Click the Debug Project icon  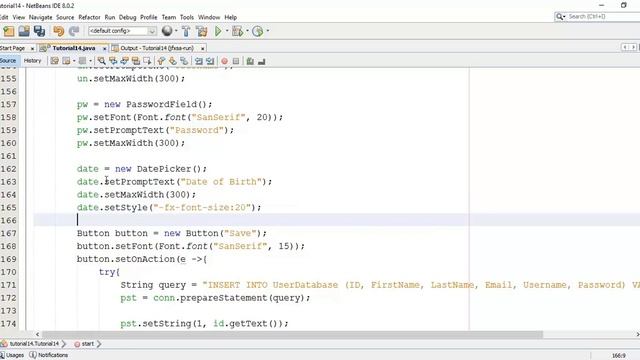point(237,31)
